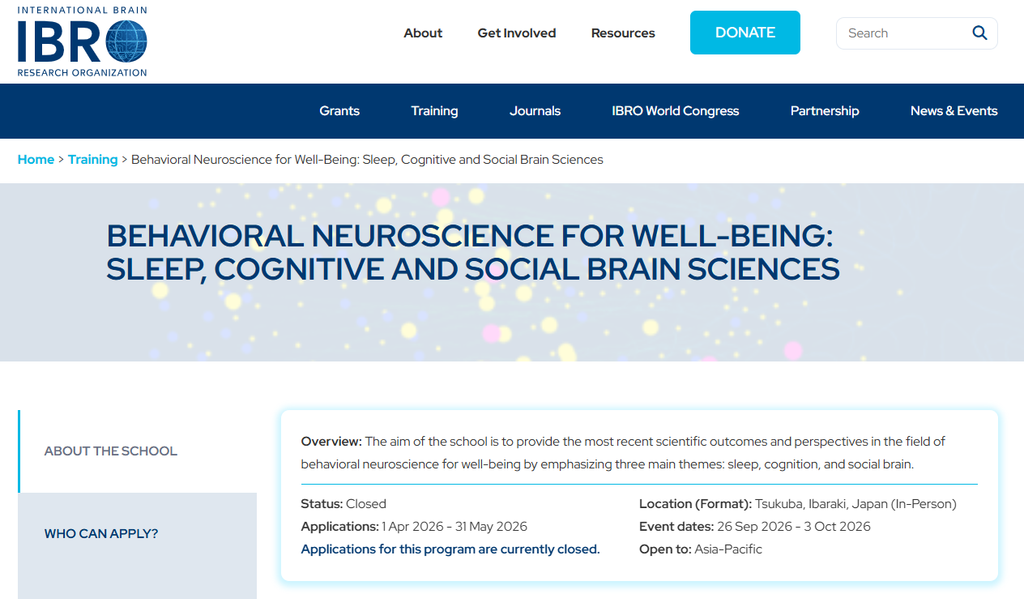Go to IBRO World Congress
The height and width of the screenshot is (599, 1024).
675,111
